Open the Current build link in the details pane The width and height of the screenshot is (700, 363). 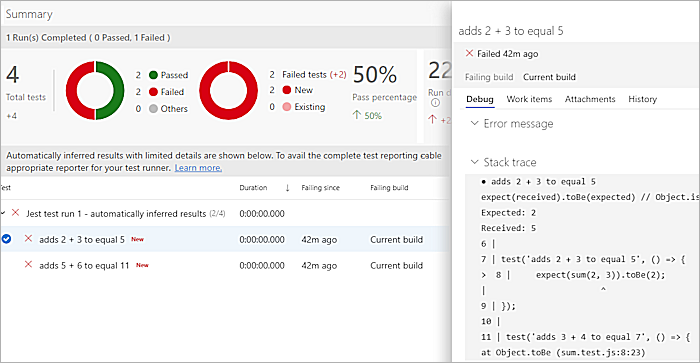tap(549, 77)
